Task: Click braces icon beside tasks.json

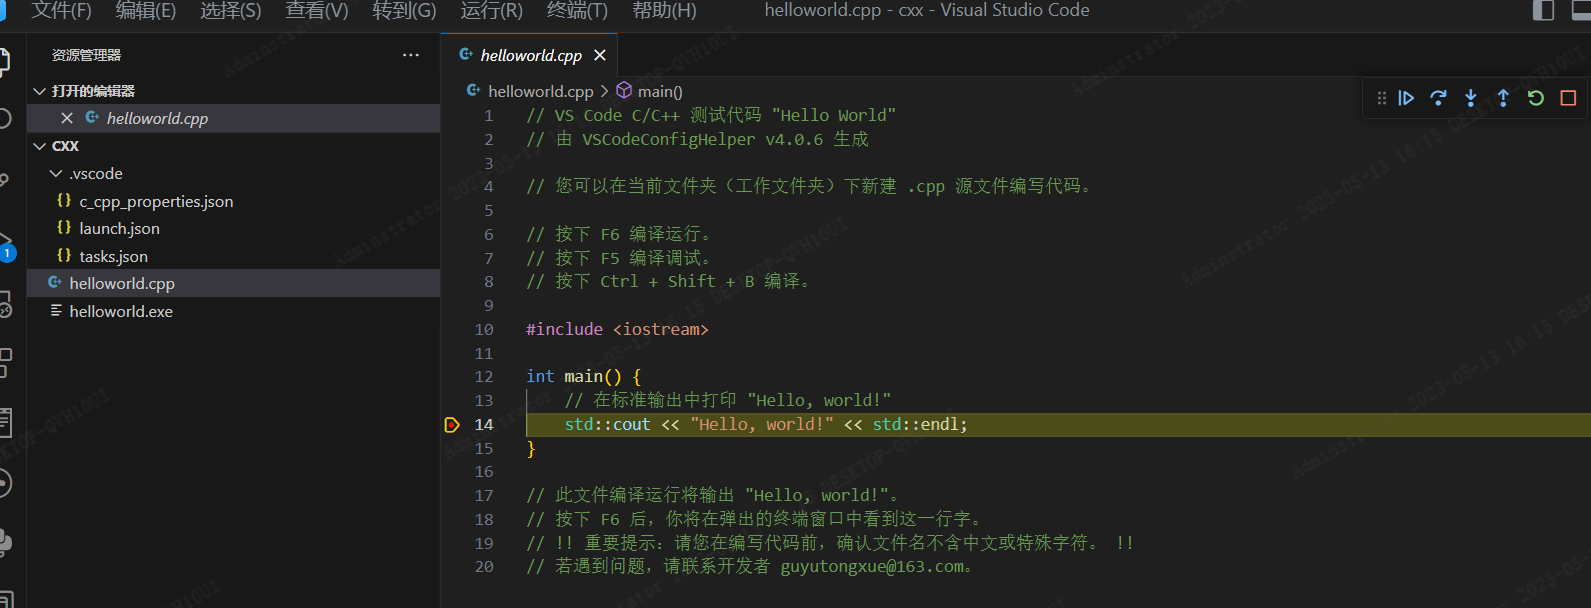Action: pos(64,256)
